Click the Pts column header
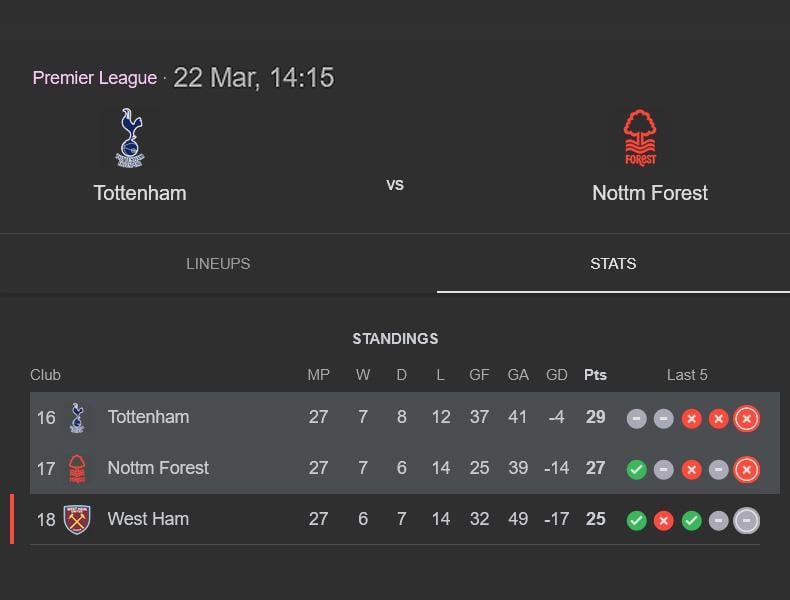Image resolution: width=790 pixels, height=600 pixels. click(595, 375)
